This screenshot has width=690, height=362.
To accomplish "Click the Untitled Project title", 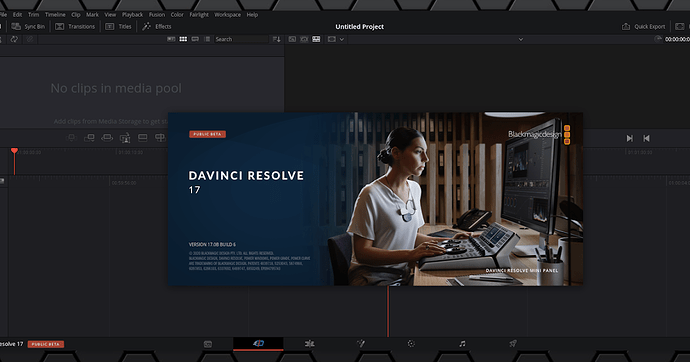I will (360, 27).
